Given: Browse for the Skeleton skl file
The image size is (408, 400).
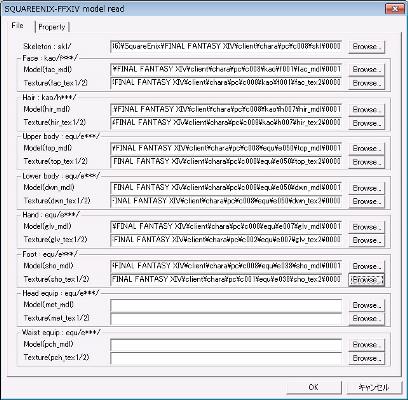Looking at the screenshot, I should coord(366,46).
